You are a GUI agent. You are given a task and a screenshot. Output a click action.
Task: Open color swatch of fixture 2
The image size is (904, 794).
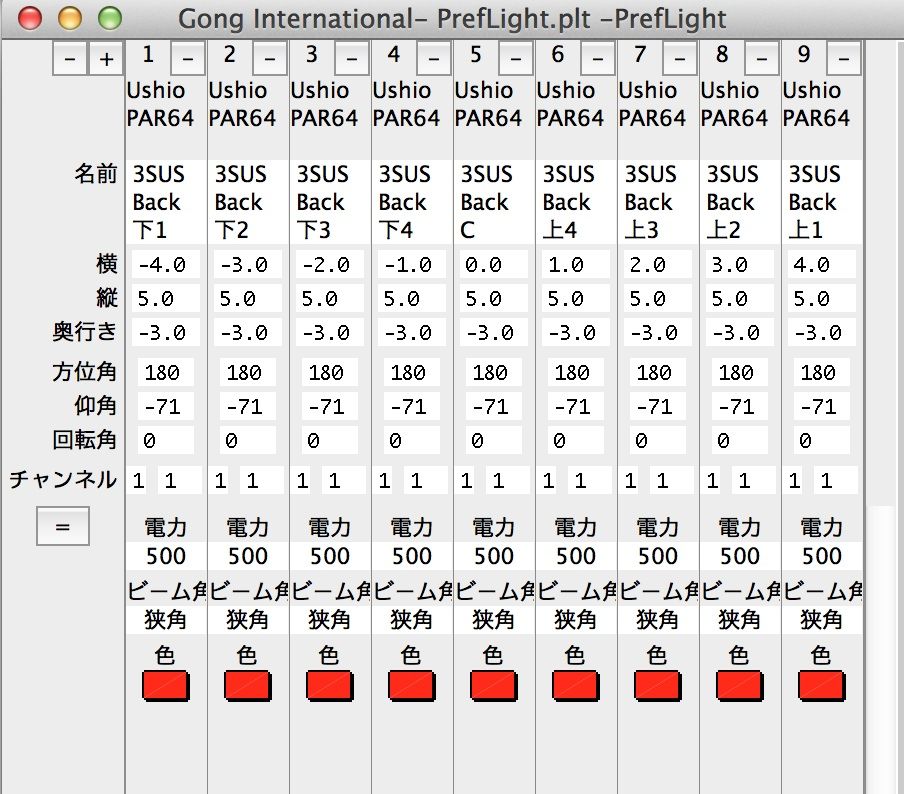(x=247, y=686)
